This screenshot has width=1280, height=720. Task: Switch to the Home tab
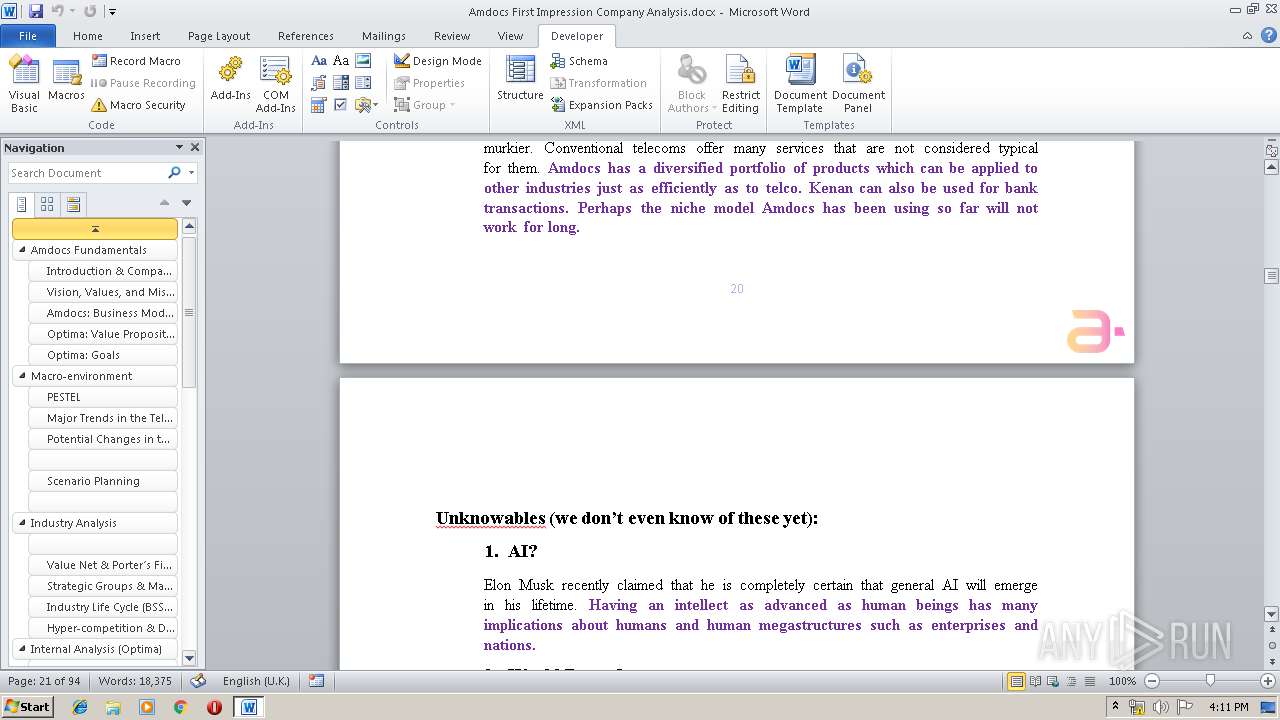click(x=88, y=36)
